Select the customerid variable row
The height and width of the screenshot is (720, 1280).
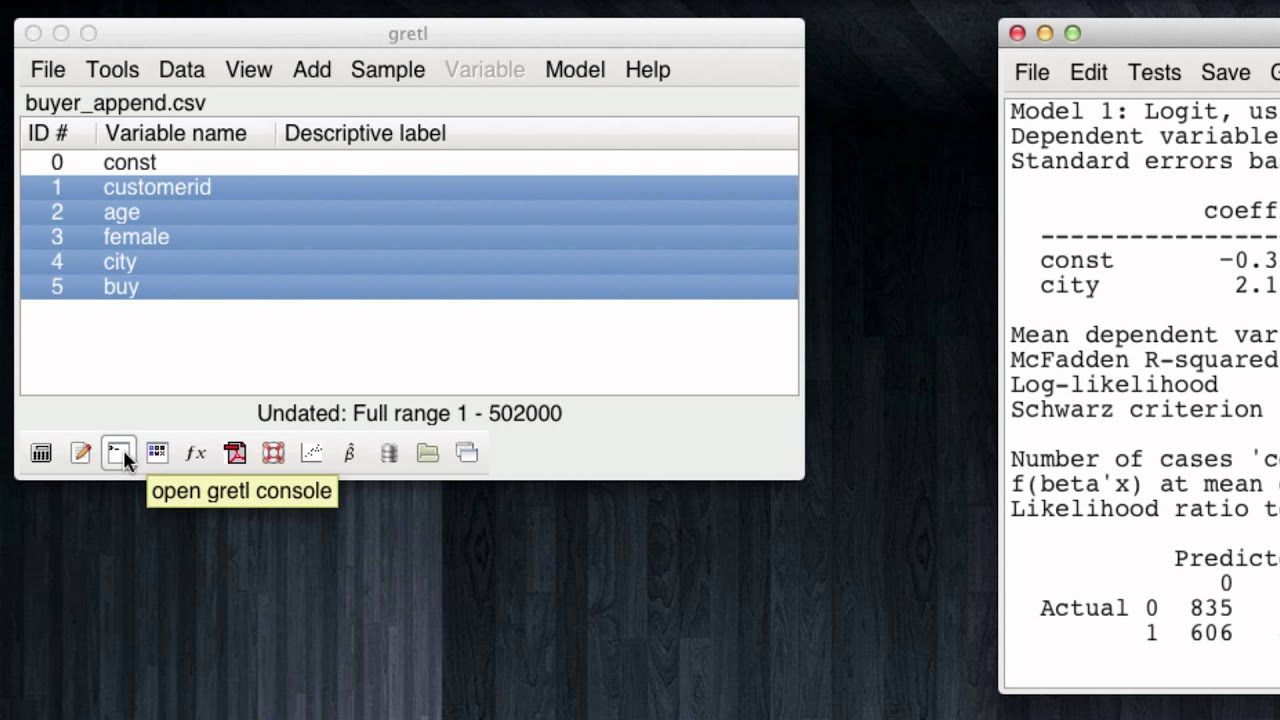tap(409, 187)
